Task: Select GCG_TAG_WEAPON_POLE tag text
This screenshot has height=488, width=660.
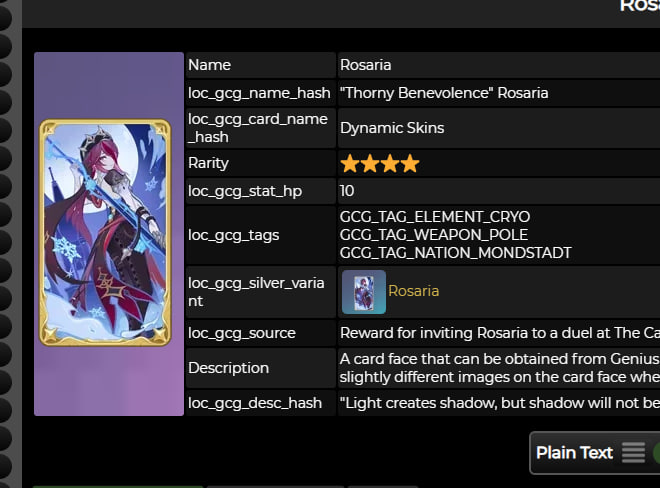Action: [x=434, y=235]
